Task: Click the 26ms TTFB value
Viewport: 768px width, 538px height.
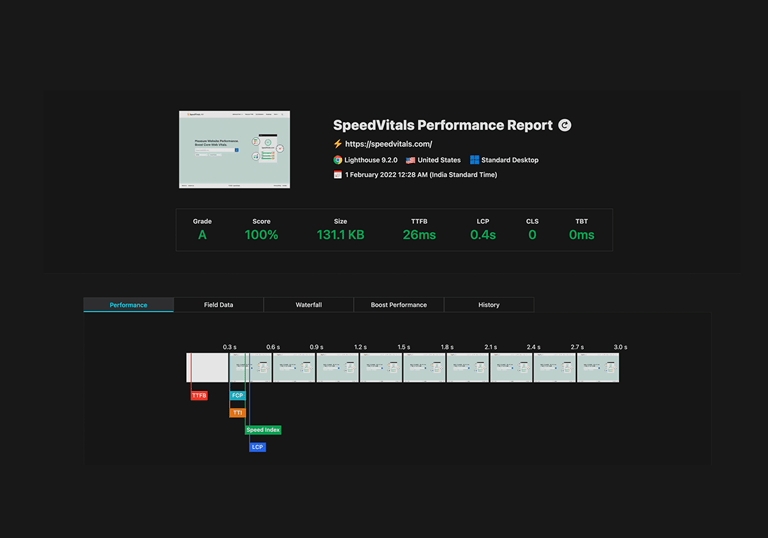Action: [419, 235]
